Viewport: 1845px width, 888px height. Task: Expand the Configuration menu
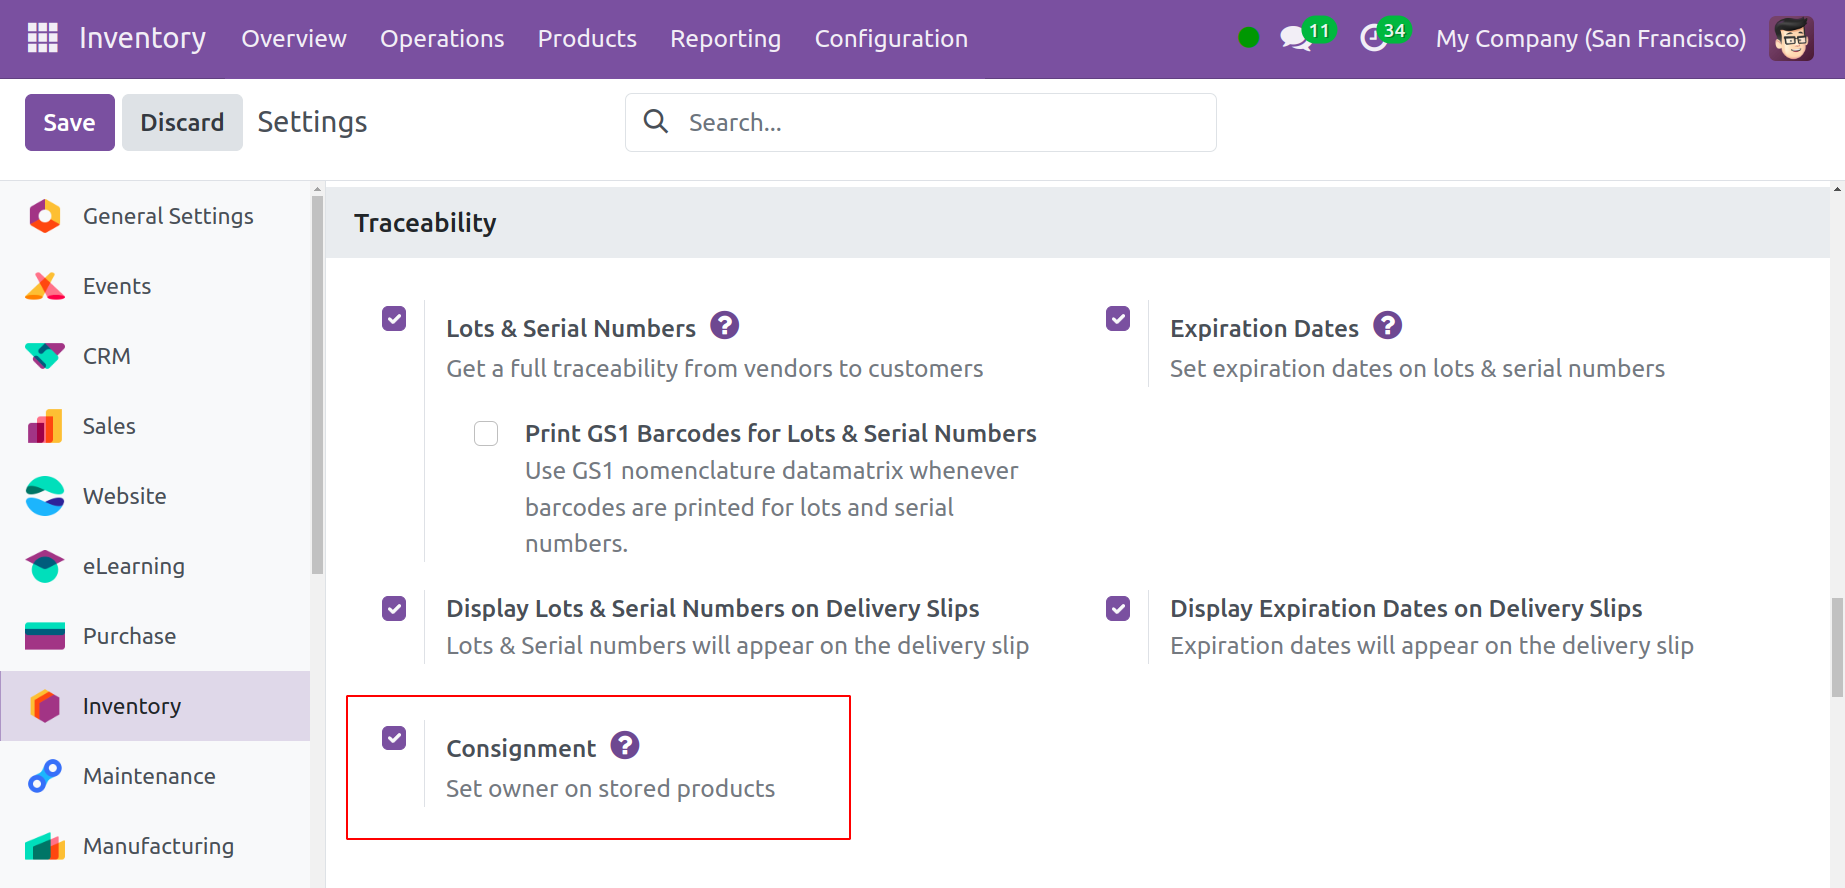[891, 39]
